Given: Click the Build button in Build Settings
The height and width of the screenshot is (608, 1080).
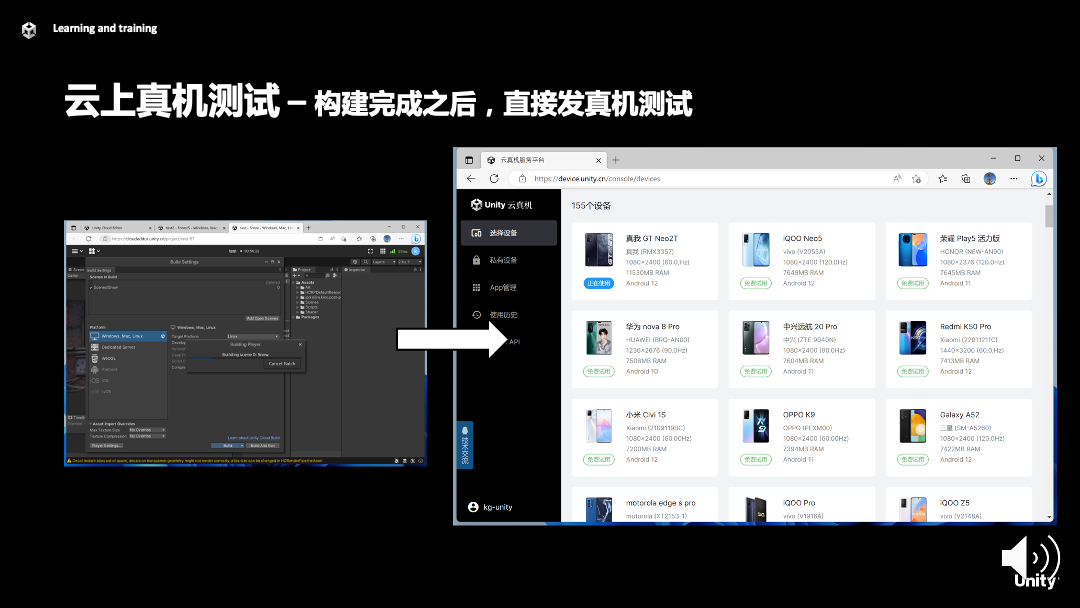Looking at the screenshot, I should pyautogui.click(x=227, y=445).
